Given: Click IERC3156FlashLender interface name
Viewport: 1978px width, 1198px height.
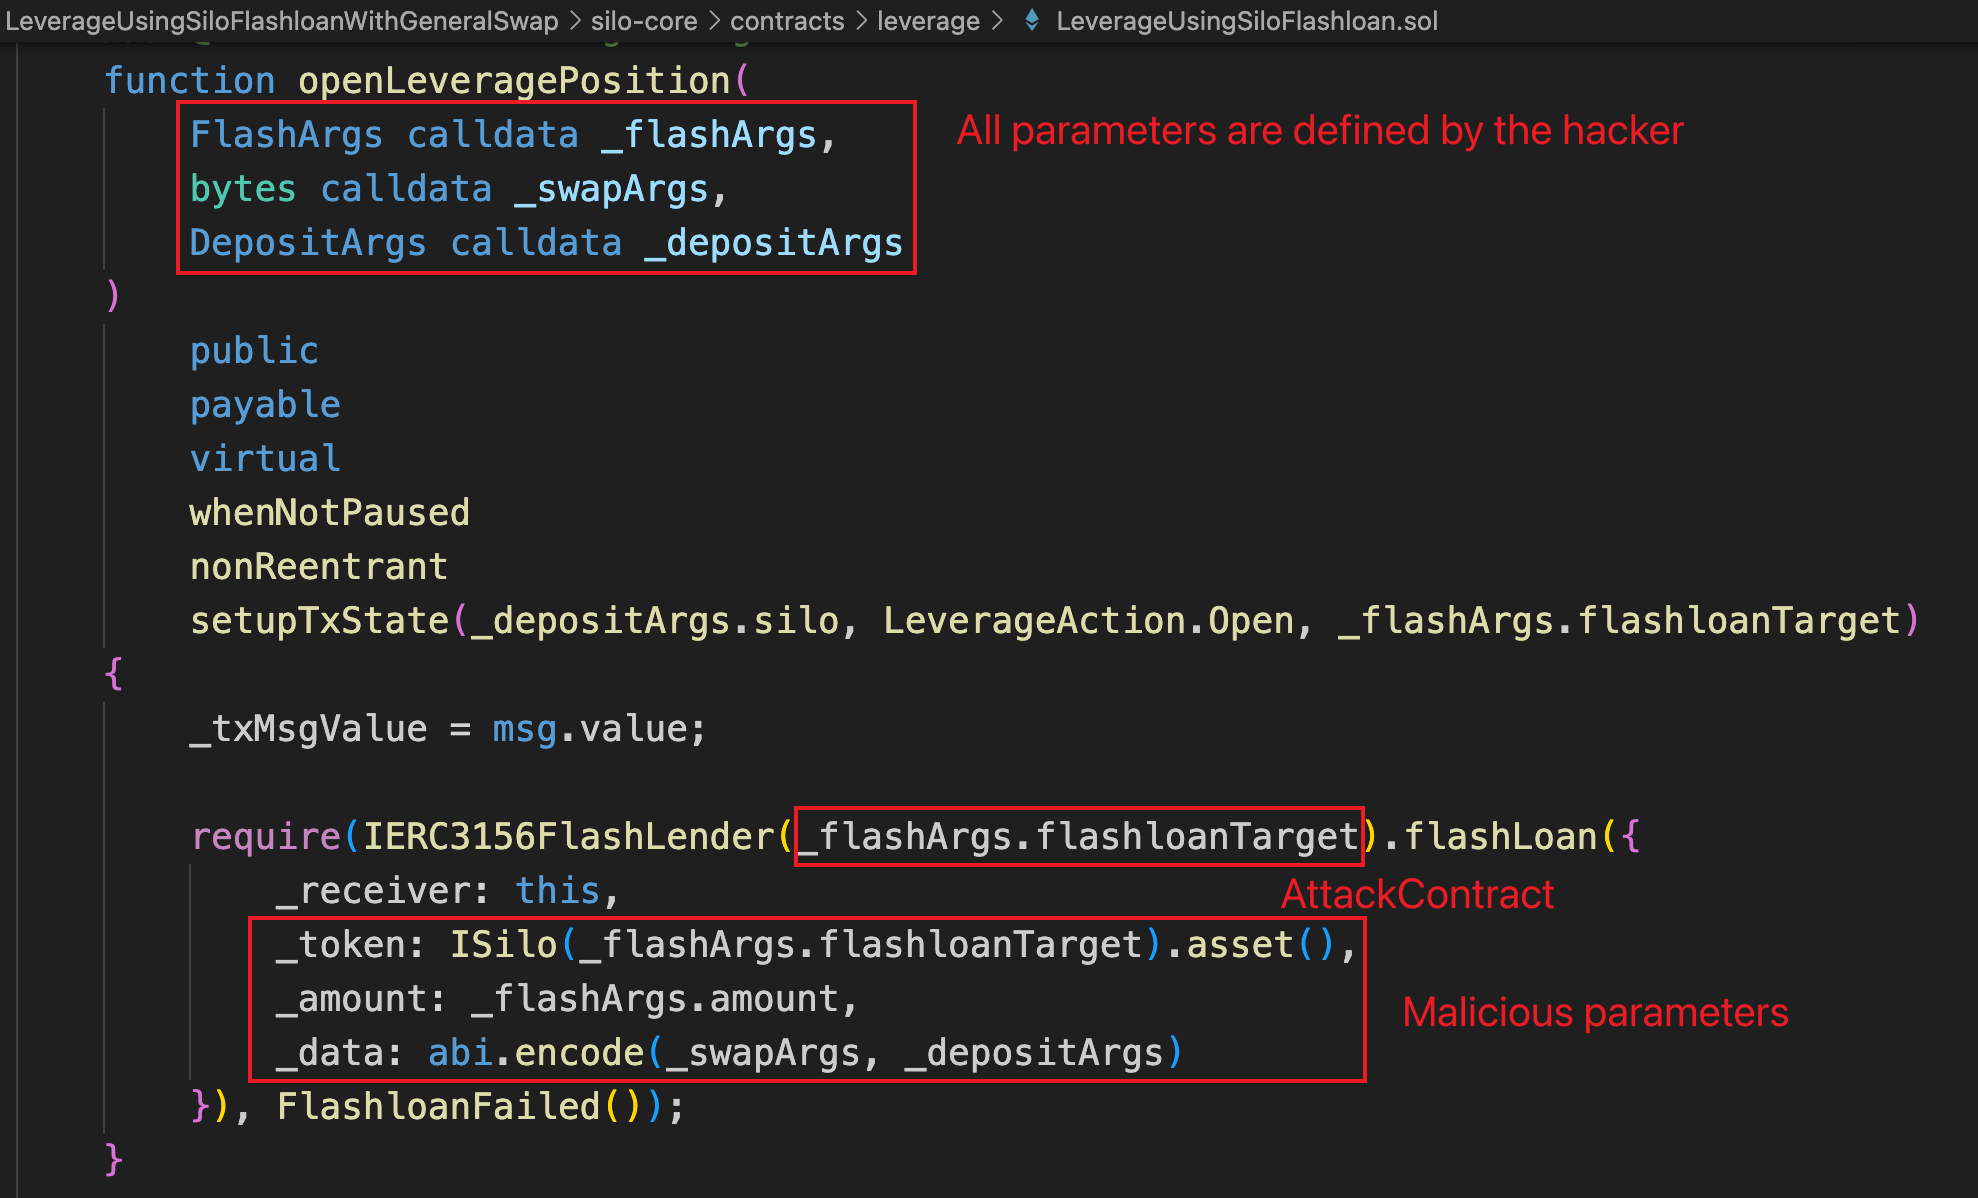Looking at the screenshot, I should click(x=568, y=837).
